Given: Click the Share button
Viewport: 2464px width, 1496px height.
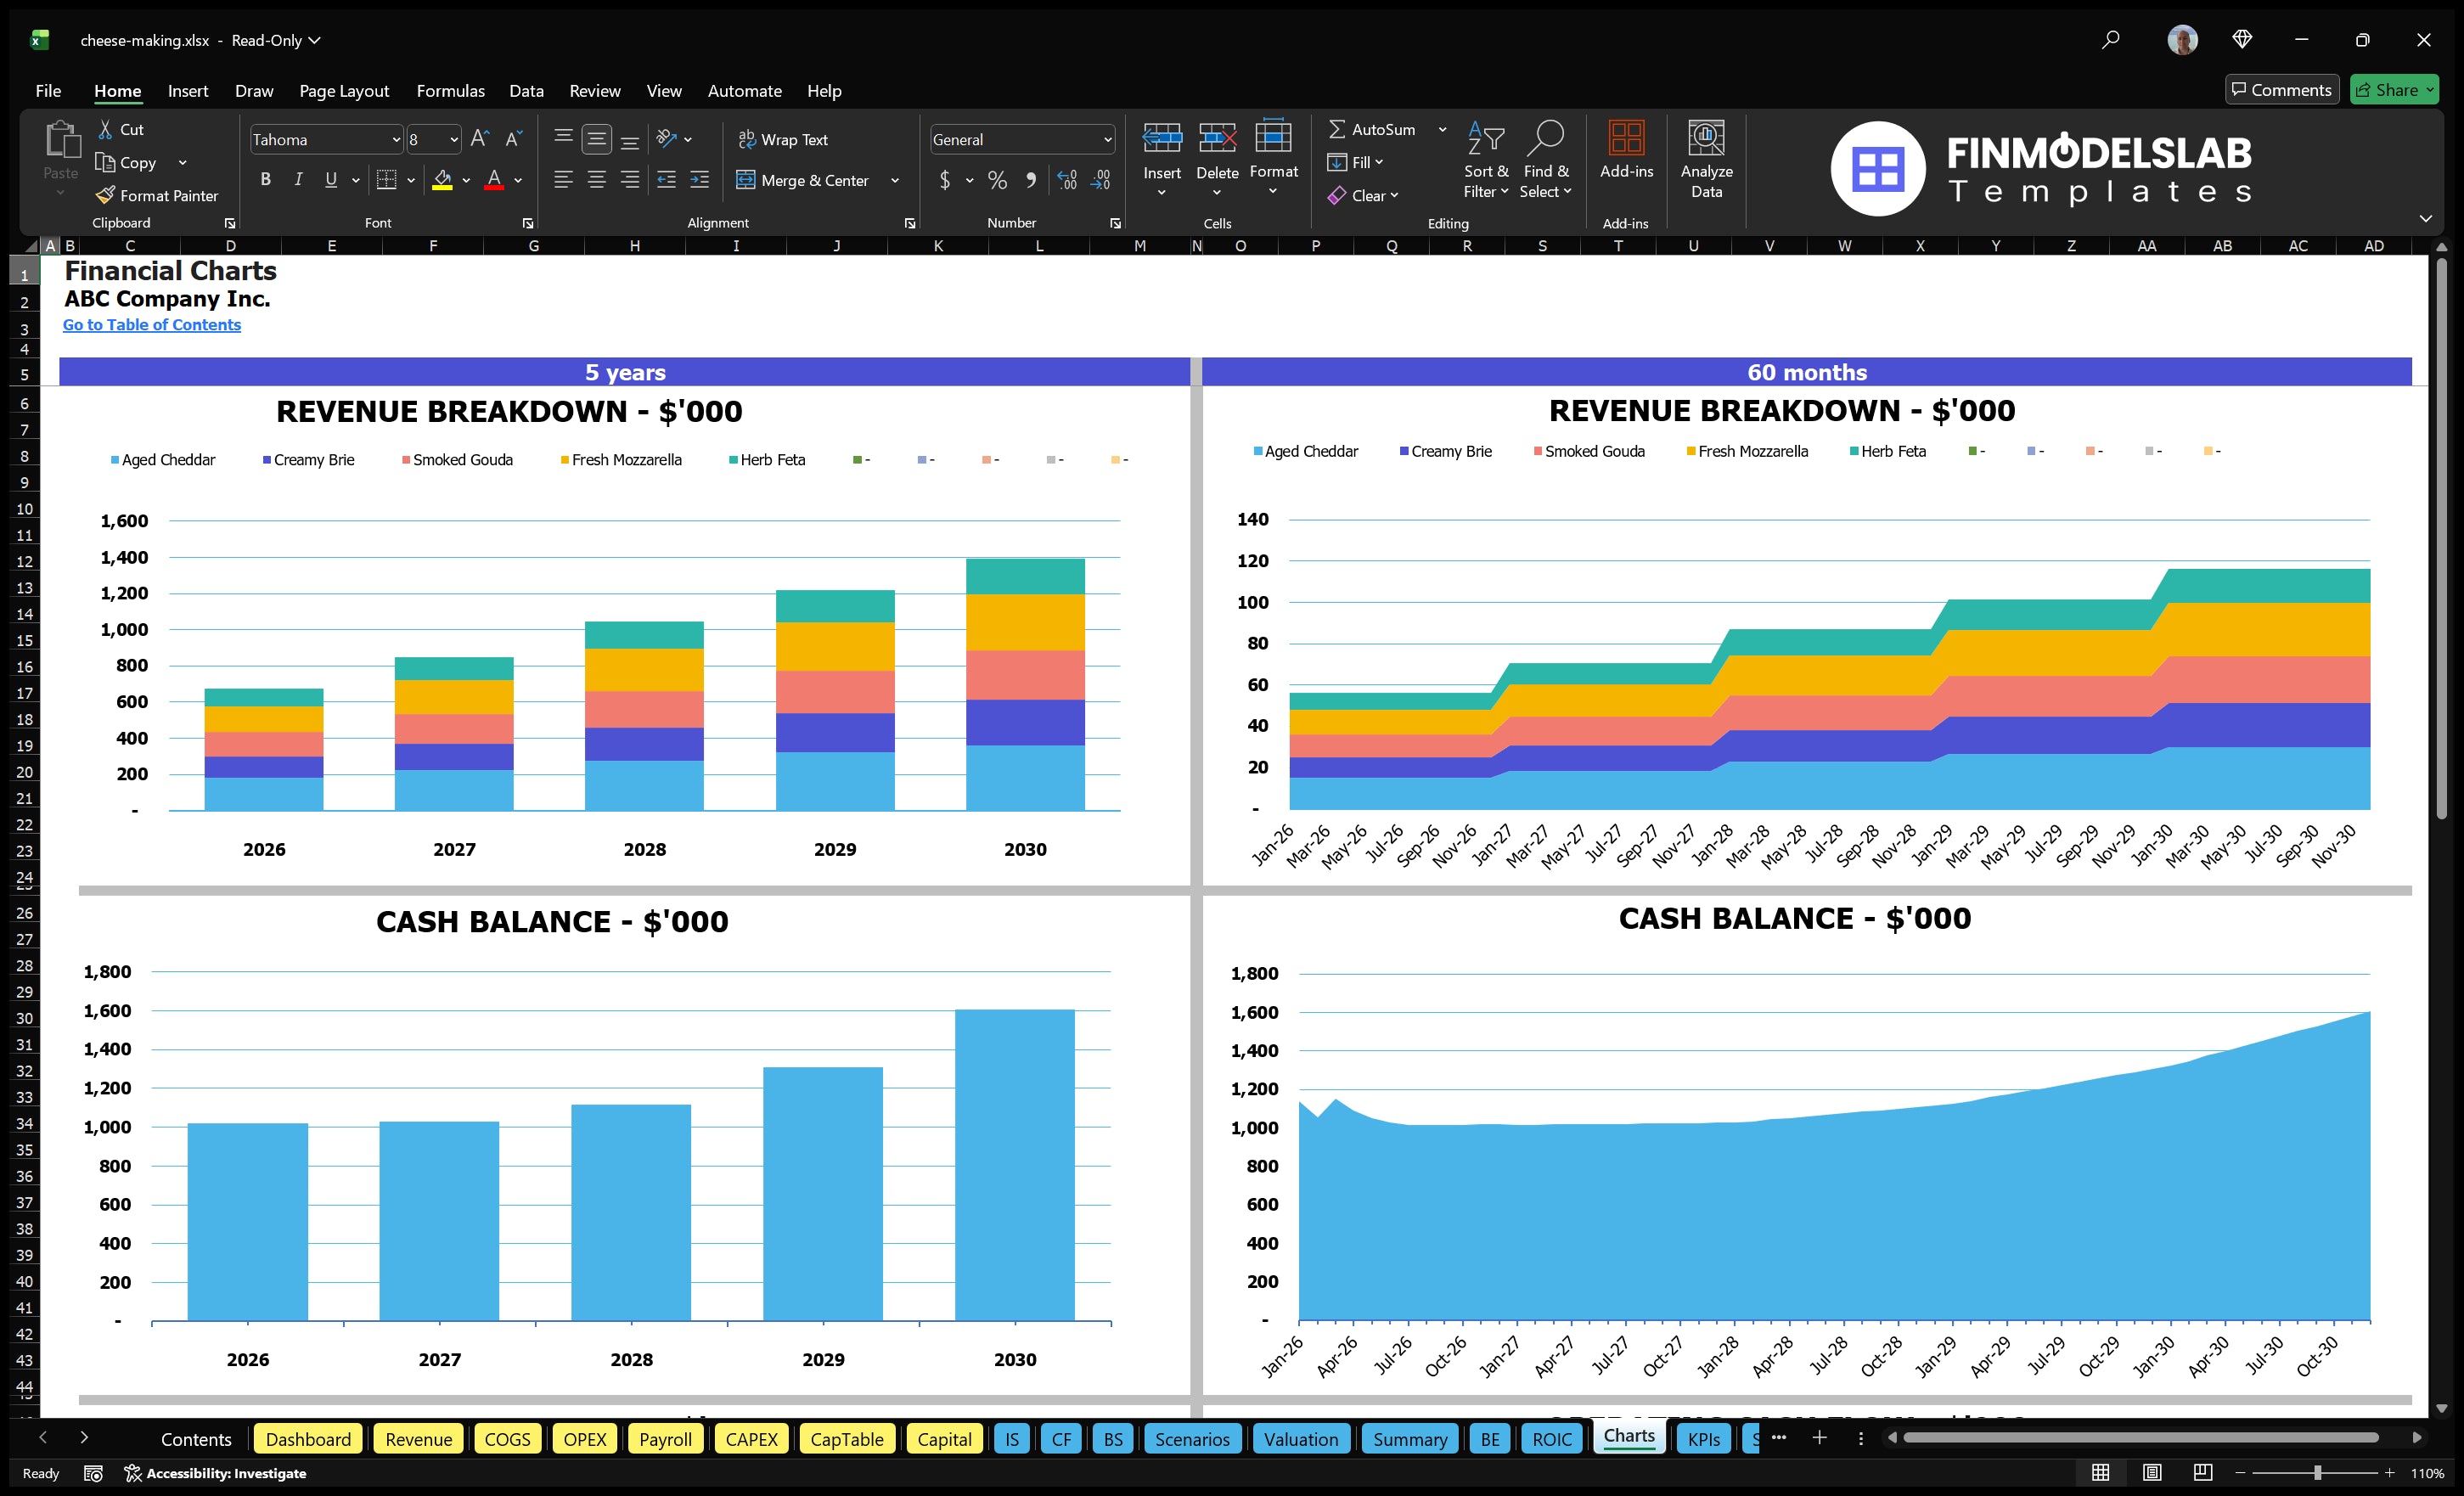Looking at the screenshot, I should tap(2394, 89).
